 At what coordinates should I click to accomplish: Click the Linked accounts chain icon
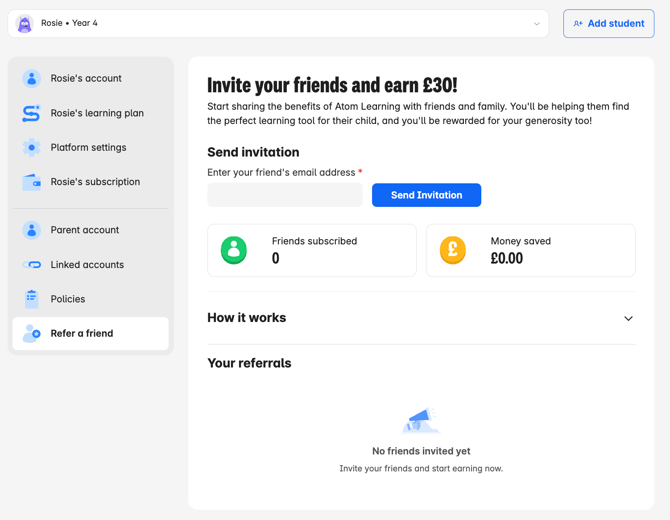coord(32,265)
